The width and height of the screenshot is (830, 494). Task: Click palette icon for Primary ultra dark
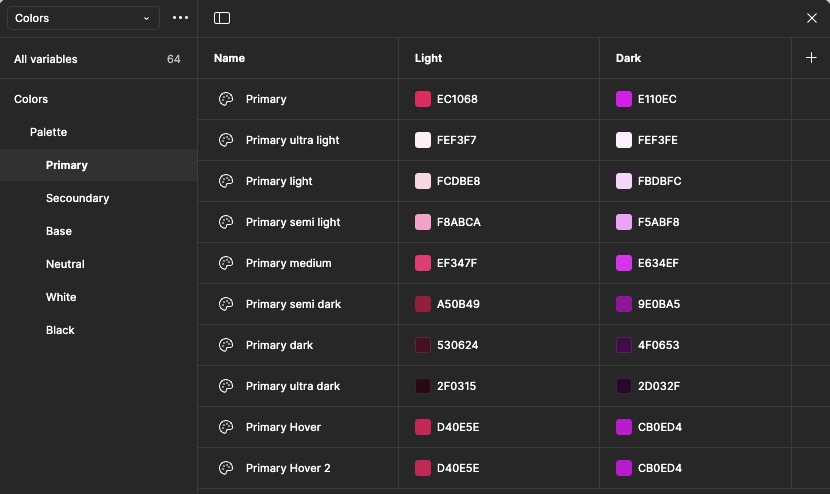(226, 386)
